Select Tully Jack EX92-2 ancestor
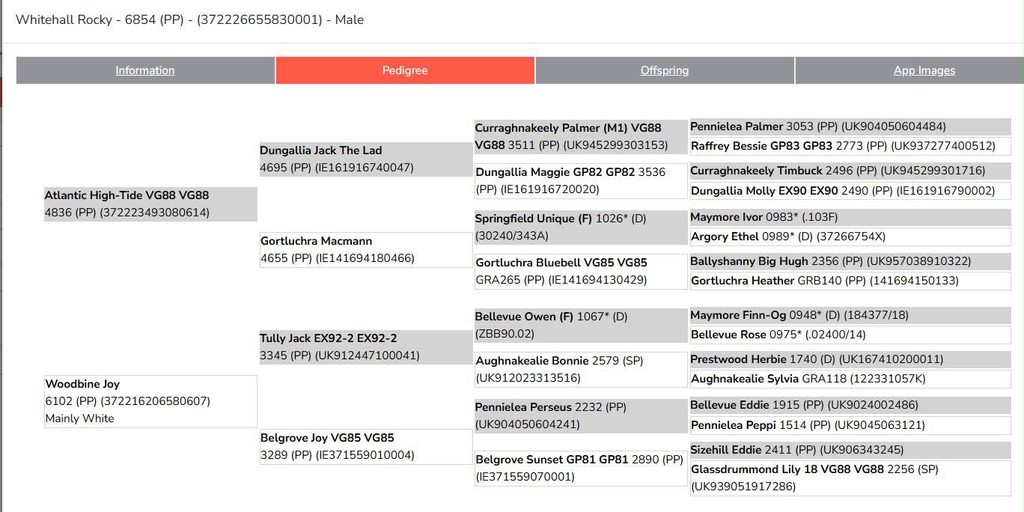 366,347
